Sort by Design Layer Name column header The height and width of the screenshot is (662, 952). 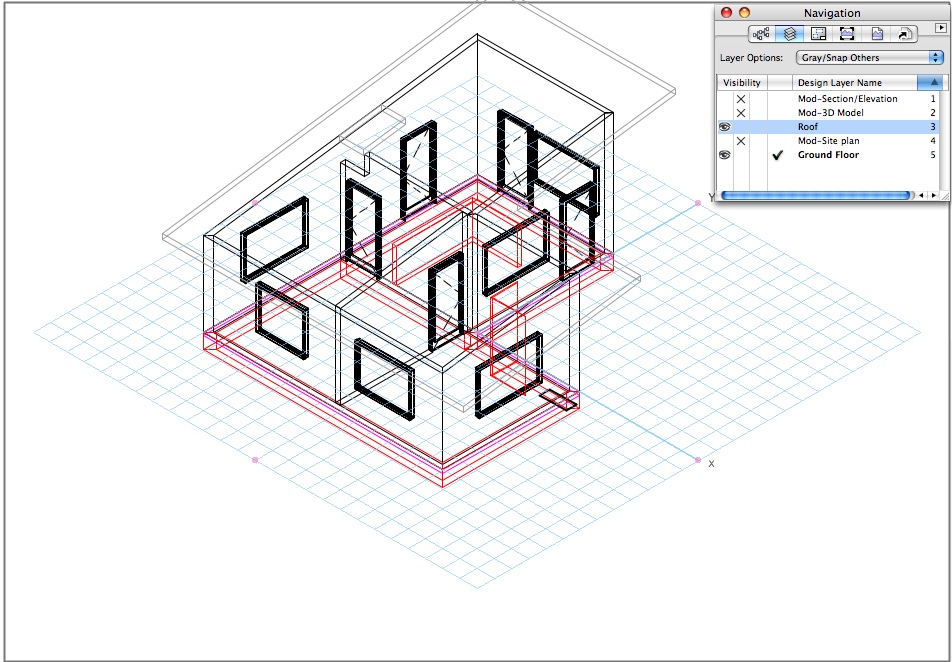(855, 83)
